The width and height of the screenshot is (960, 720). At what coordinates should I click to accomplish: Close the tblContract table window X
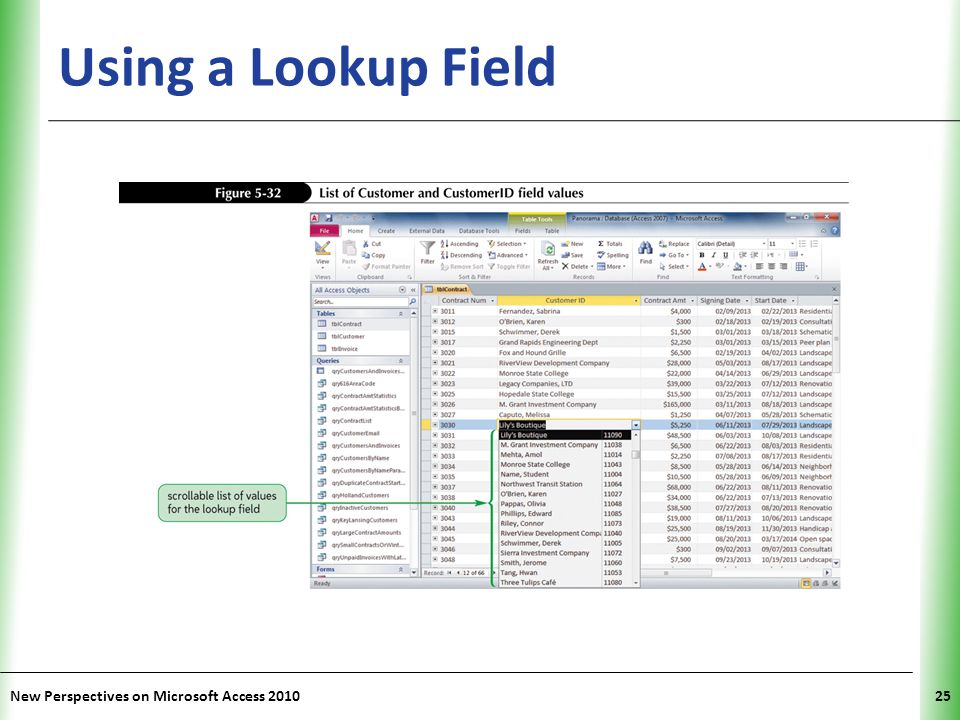click(834, 289)
